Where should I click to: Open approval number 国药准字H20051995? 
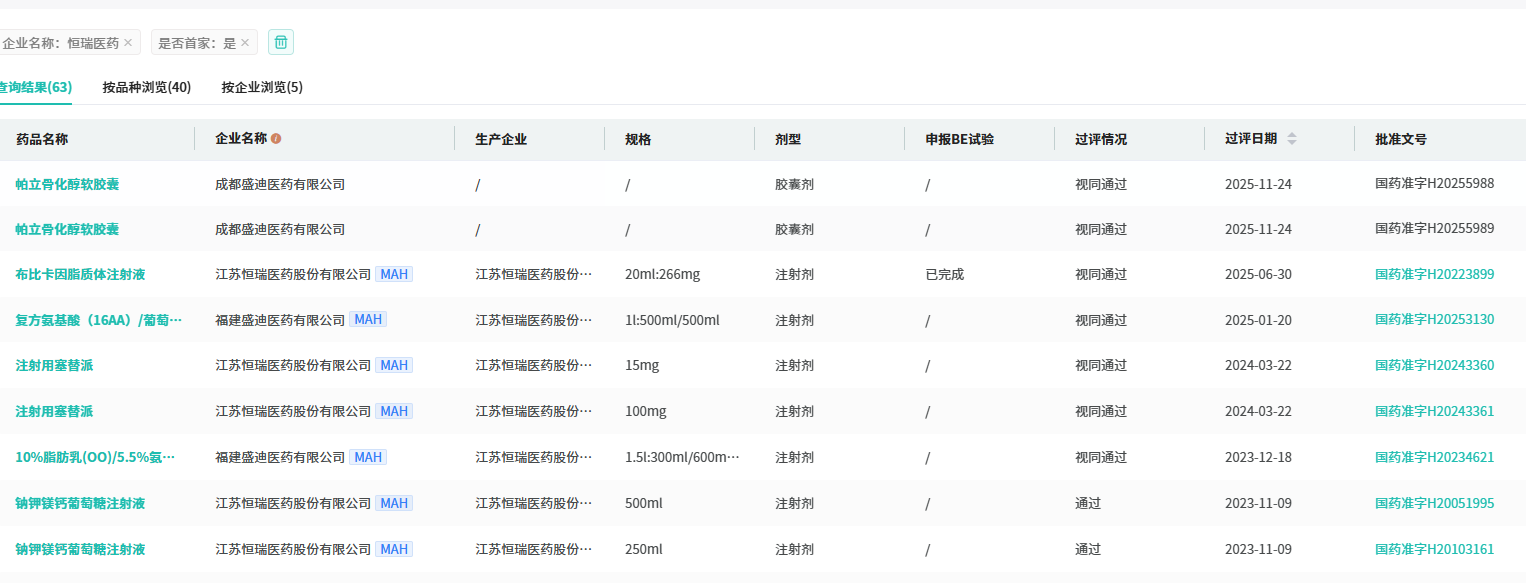click(1435, 503)
